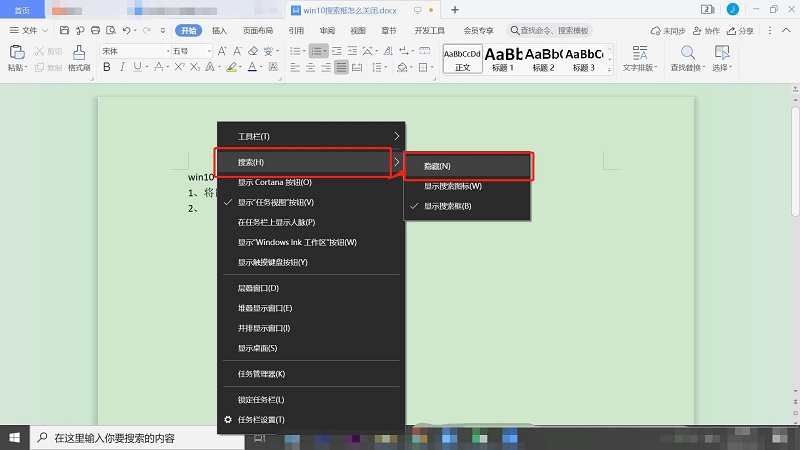The height and width of the screenshot is (450, 800).
Task: Apply Italic formatting to text
Action: click(121, 68)
